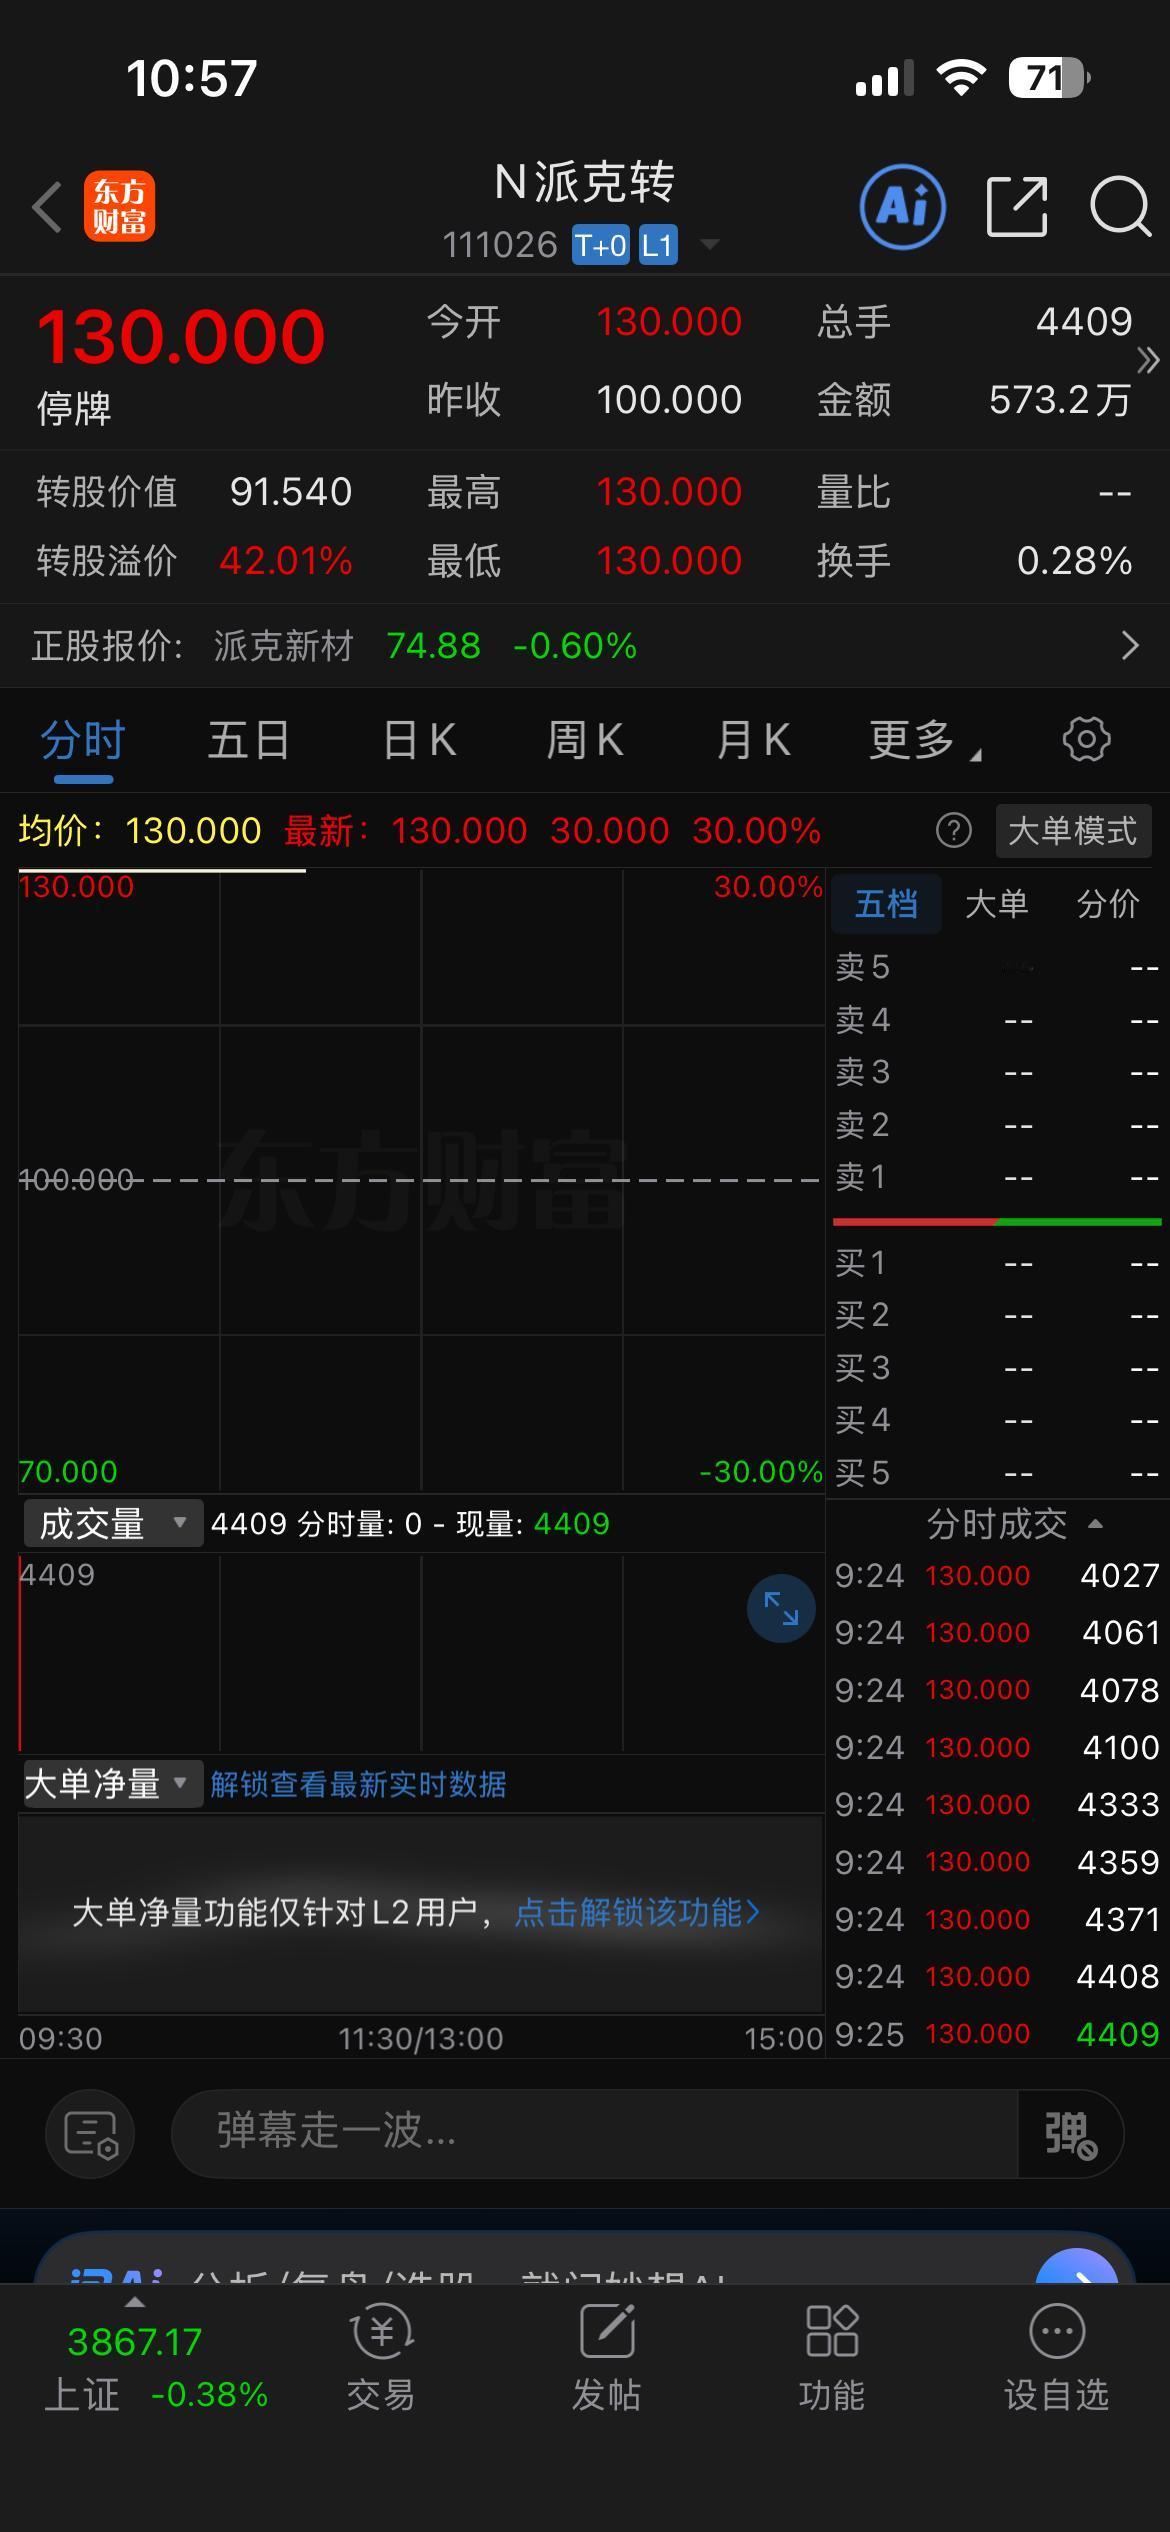Tap the 转股溢价 42.01% value
The image size is (1170, 2532).
click(286, 561)
